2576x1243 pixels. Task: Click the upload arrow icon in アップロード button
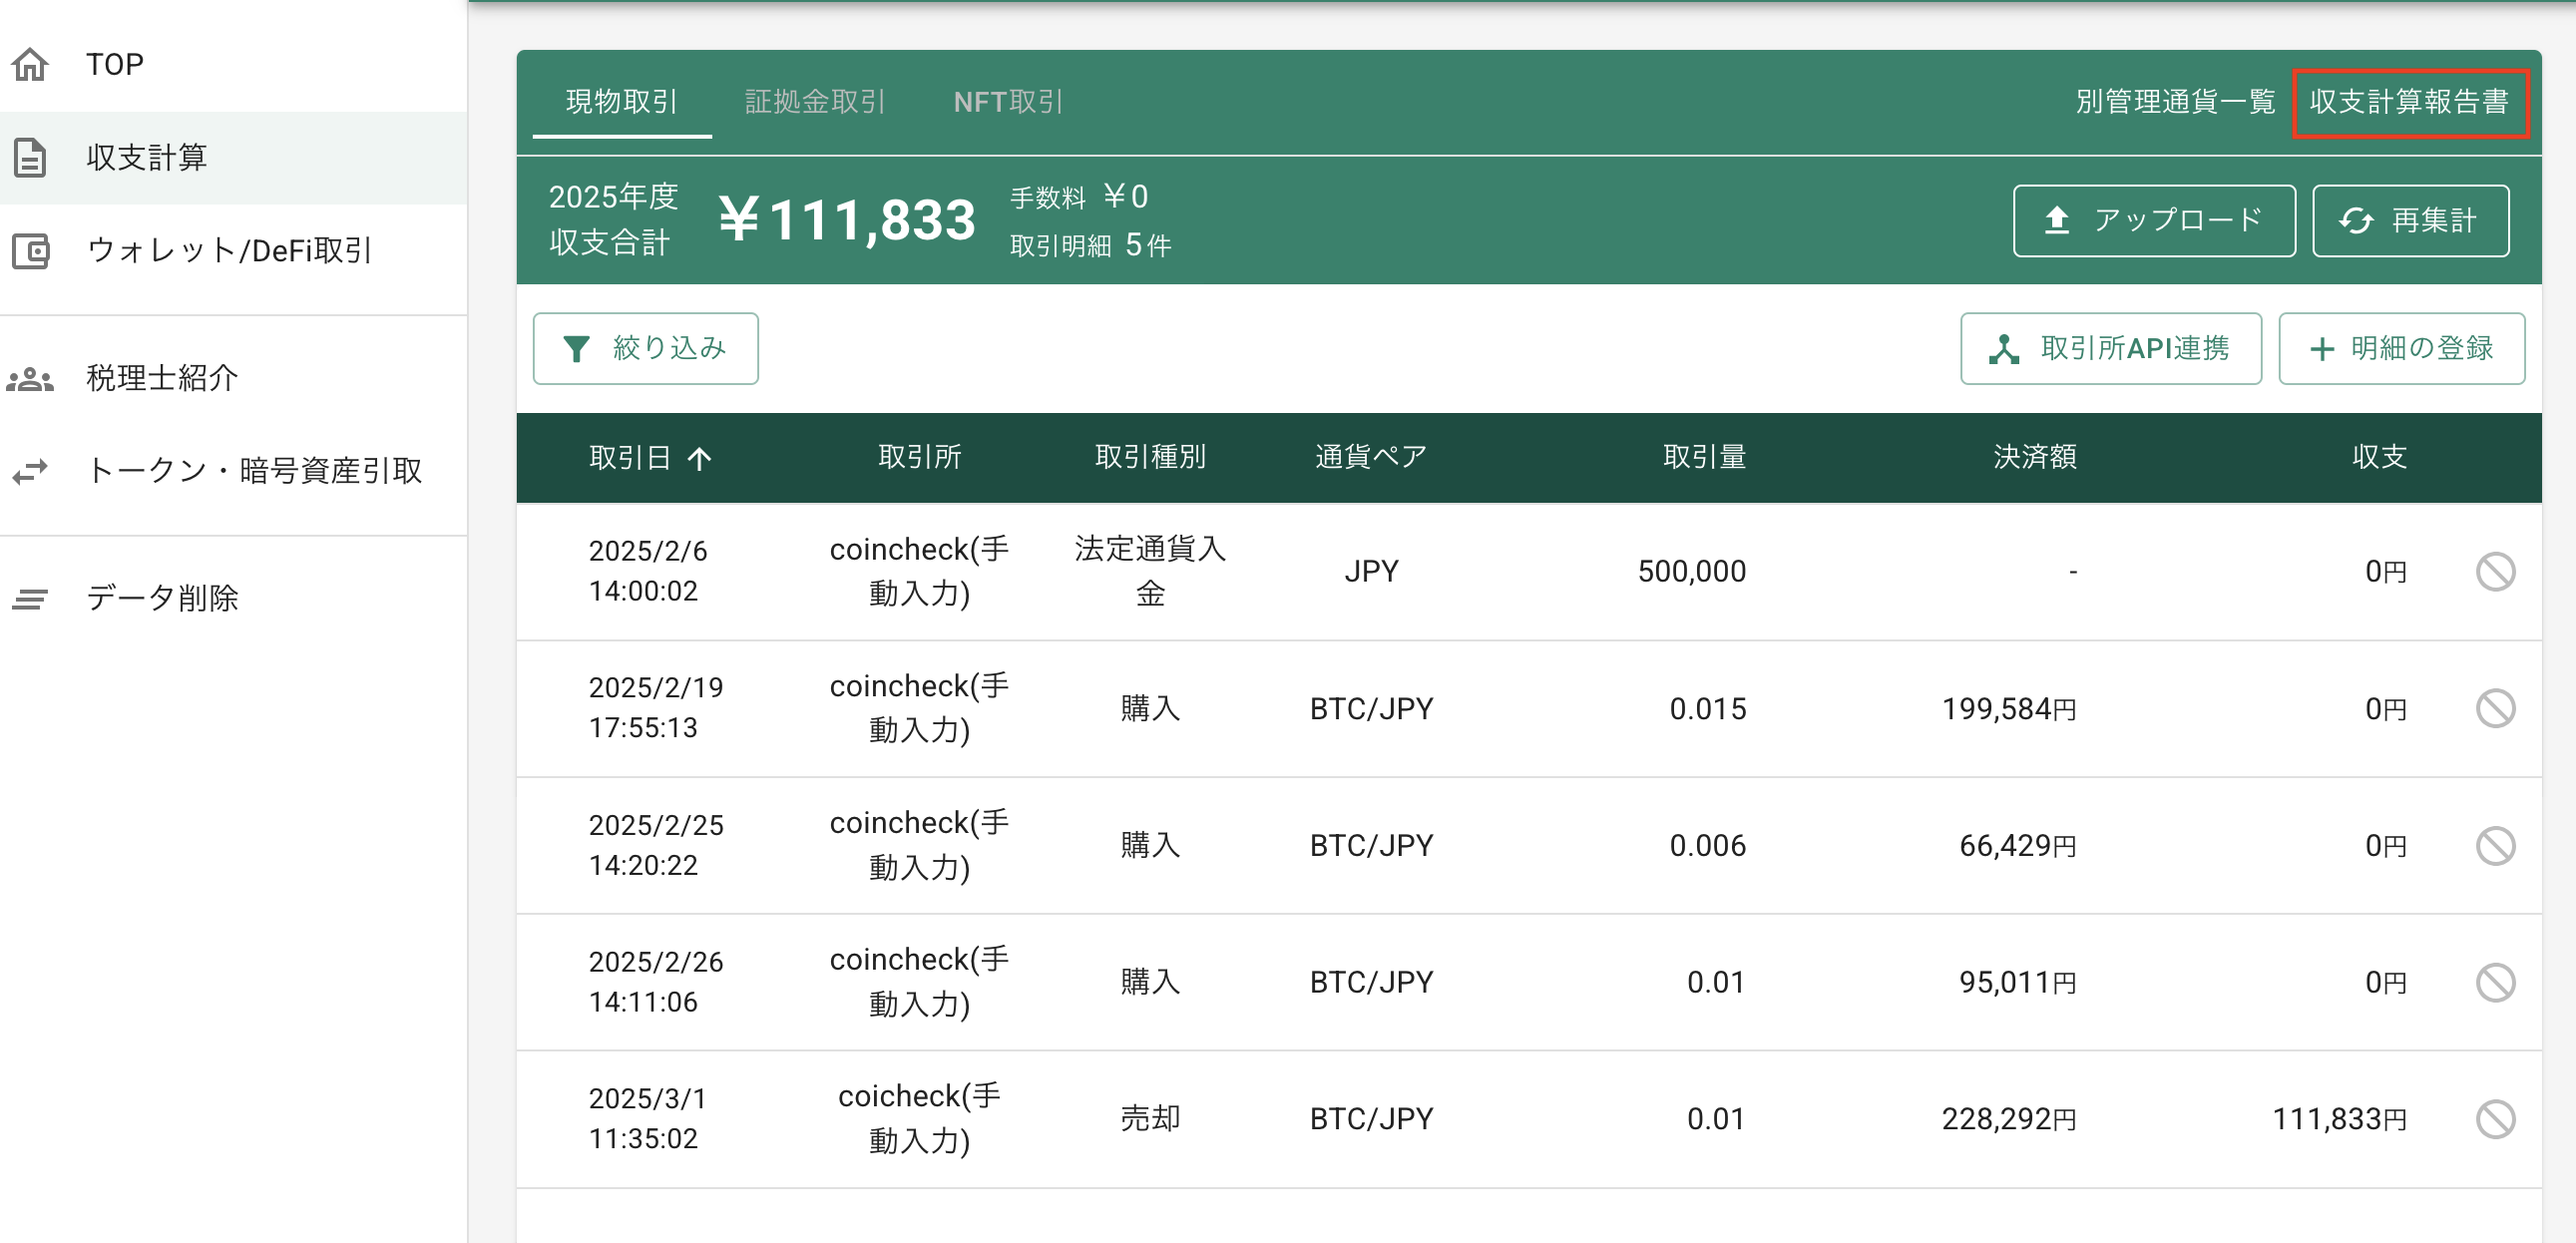[2056, 220]
